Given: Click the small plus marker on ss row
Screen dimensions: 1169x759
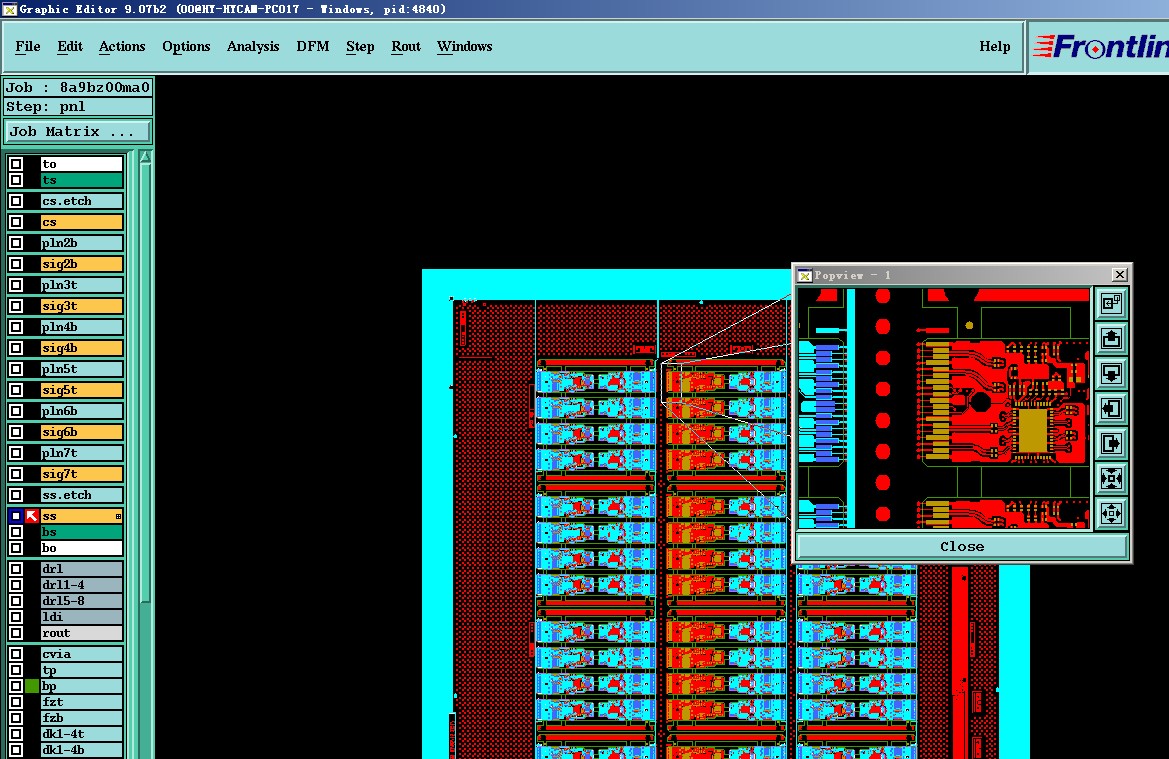Looking at the screenshot, I should (x=118, y=516).
